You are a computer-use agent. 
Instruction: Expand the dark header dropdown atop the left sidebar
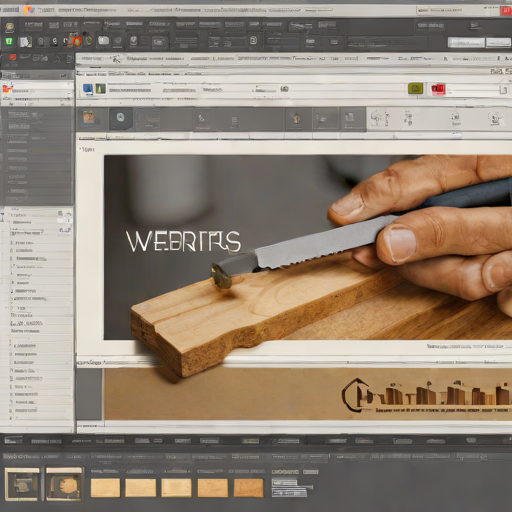pos(37,76)
